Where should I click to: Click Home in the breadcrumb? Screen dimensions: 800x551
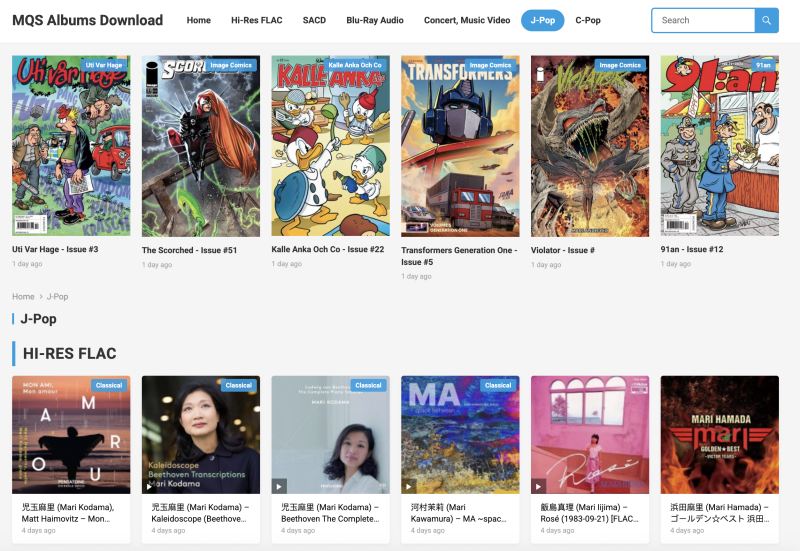[x=23, y=296]
